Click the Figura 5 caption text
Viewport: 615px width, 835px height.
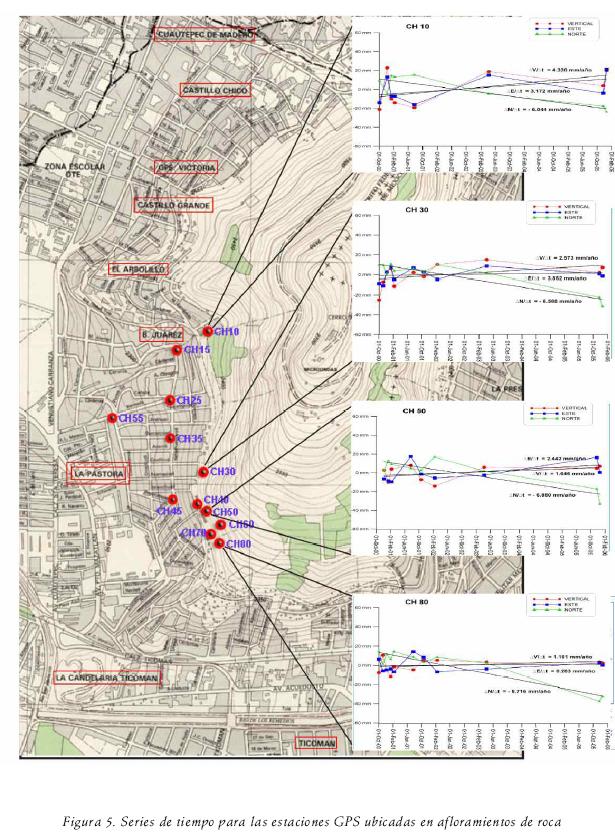(x=307, y=793)
